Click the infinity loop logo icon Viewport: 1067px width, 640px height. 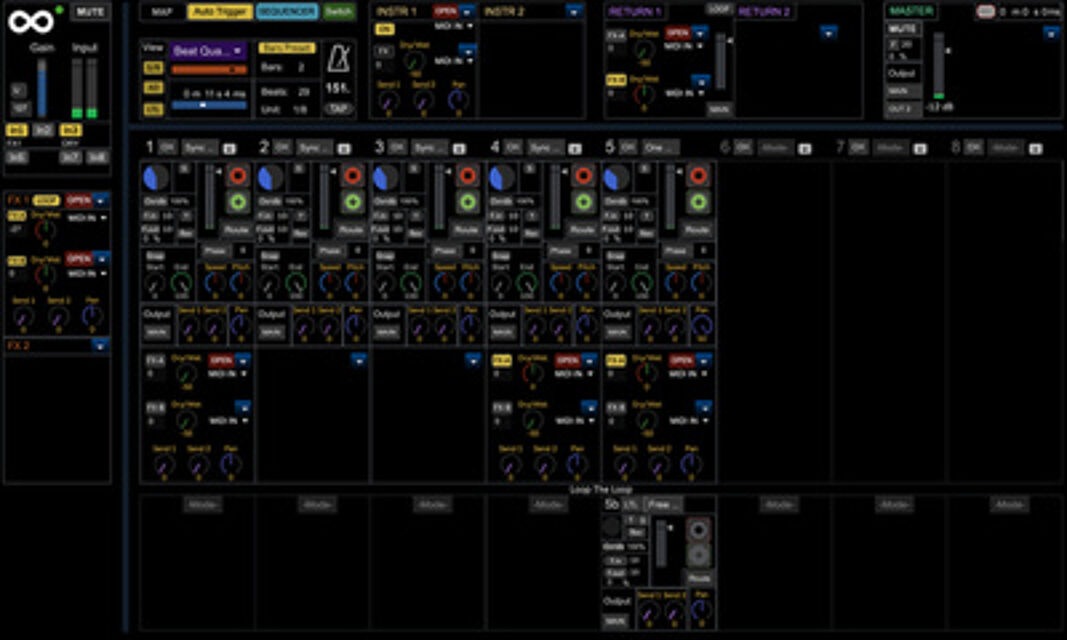click(x=31, y=21)
